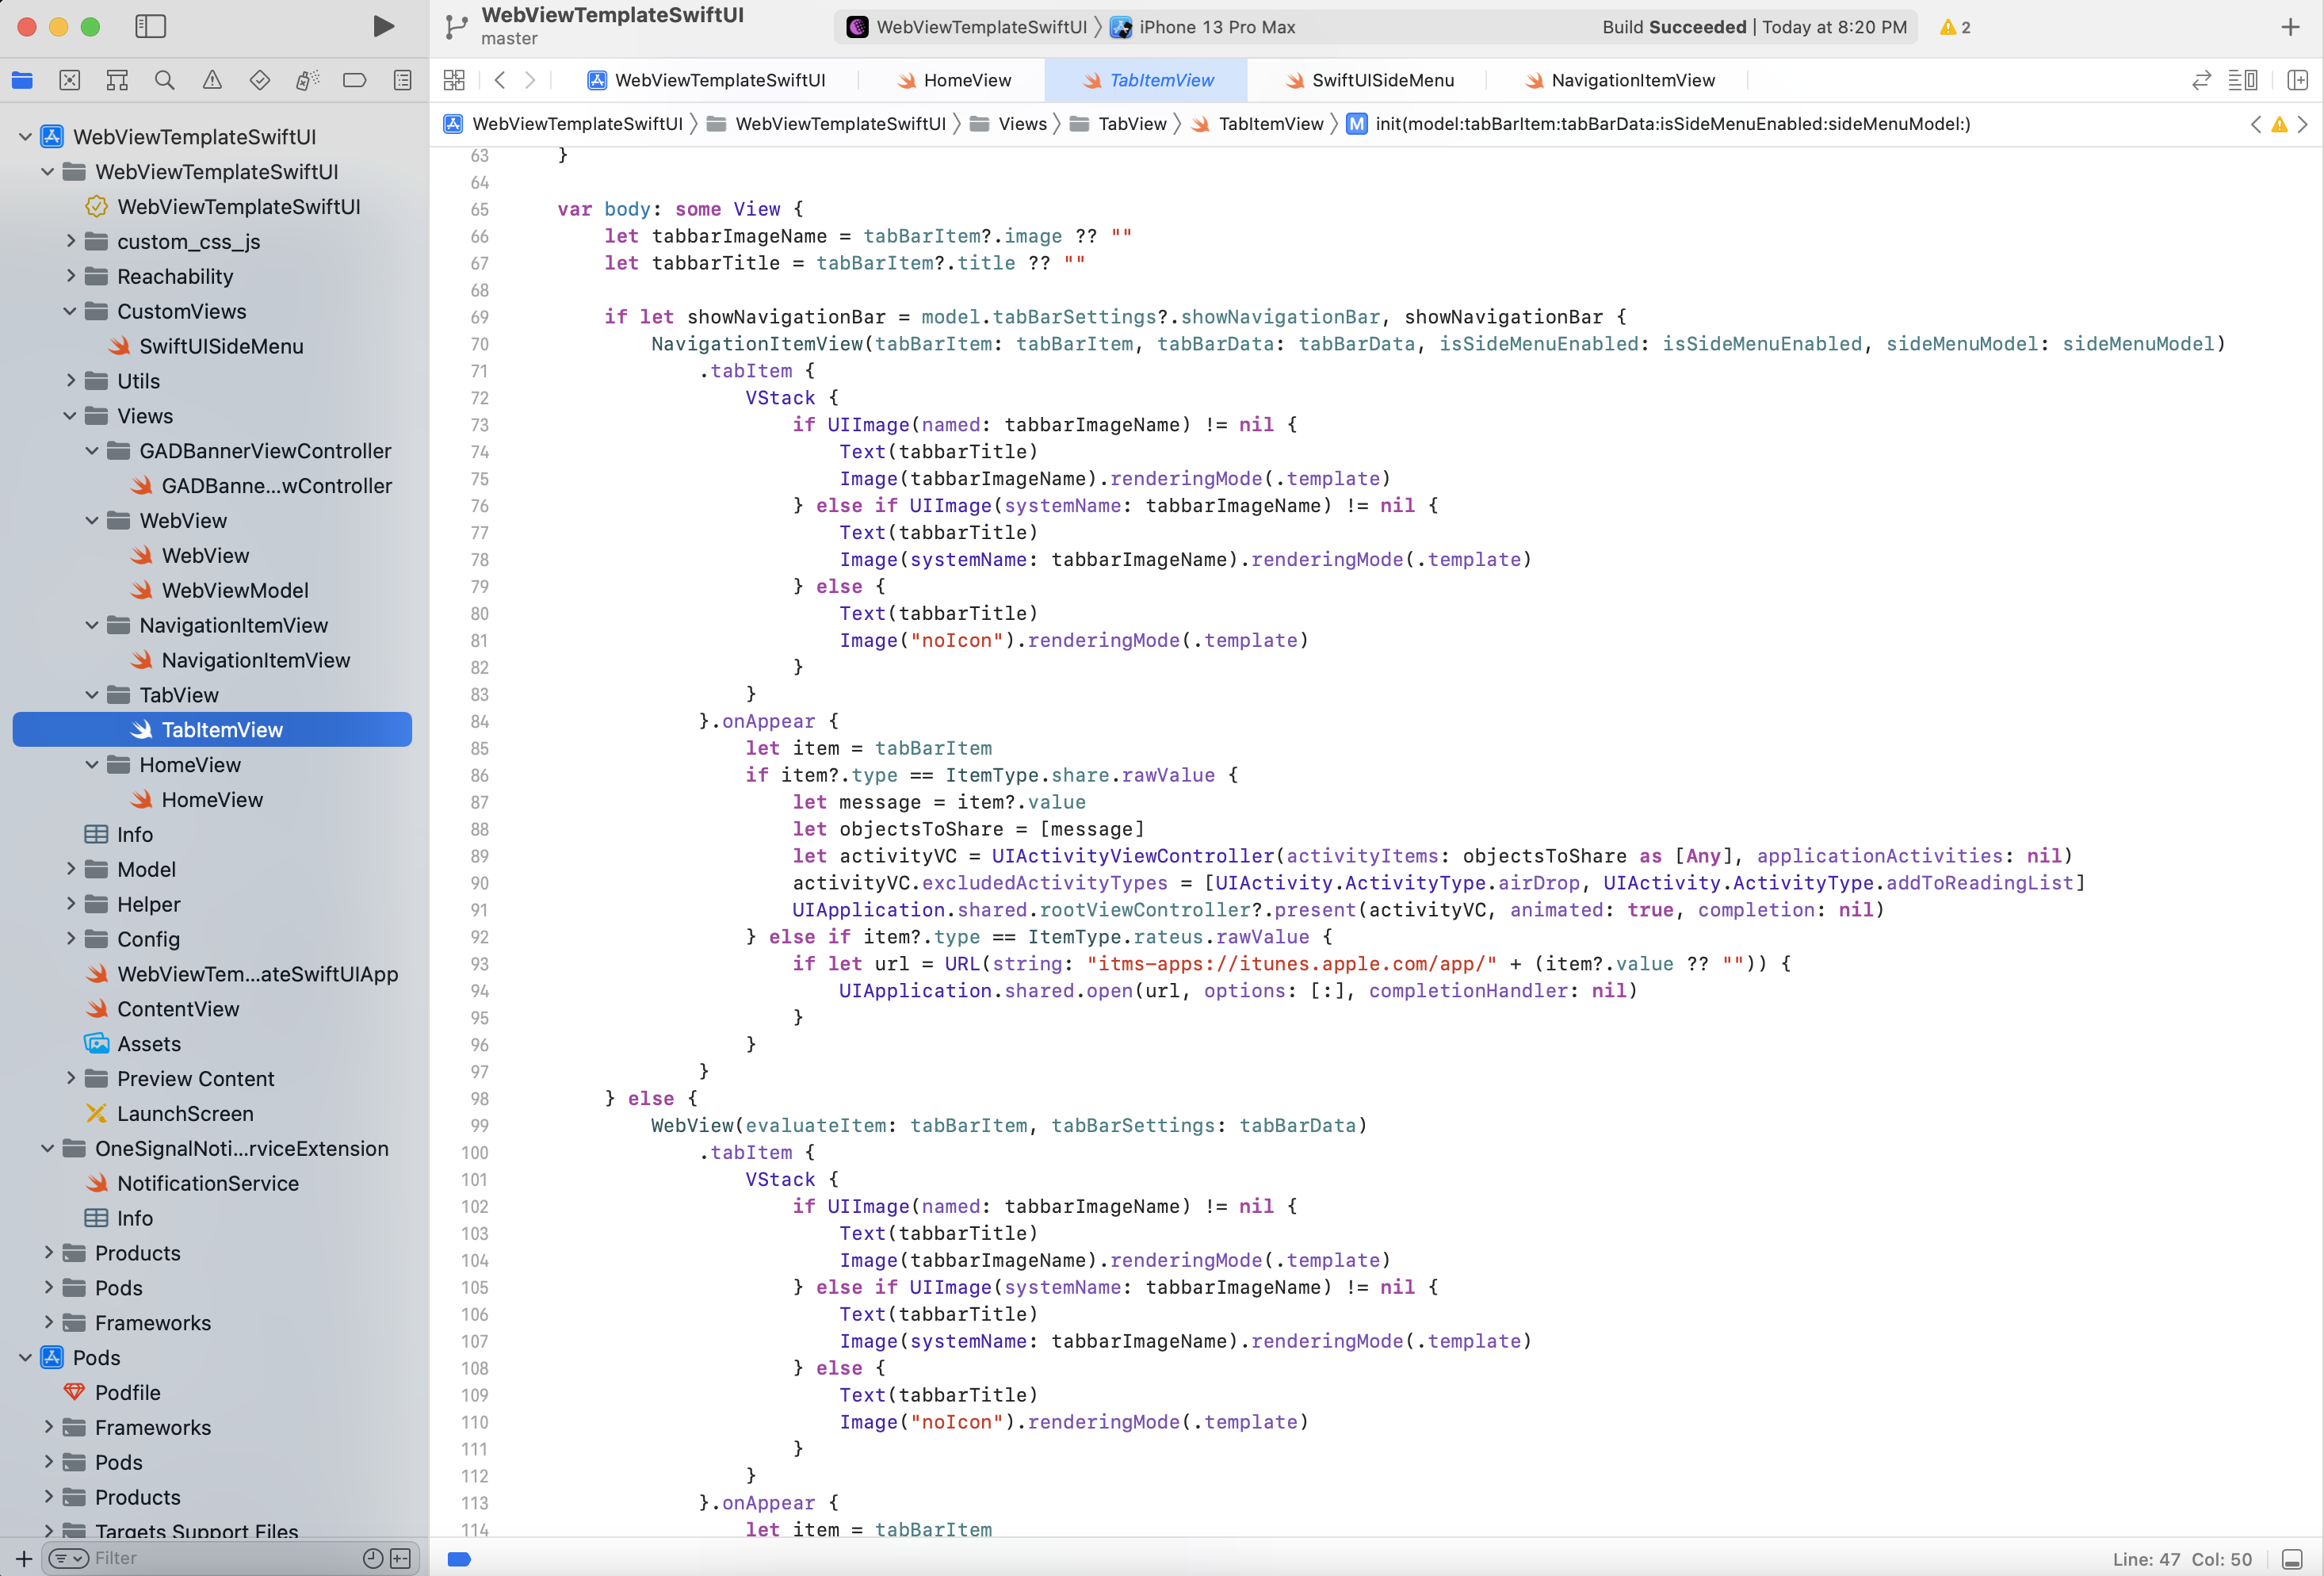Expand the Model folder
Screen dimensions: 2324x1576
coord(70,869)
